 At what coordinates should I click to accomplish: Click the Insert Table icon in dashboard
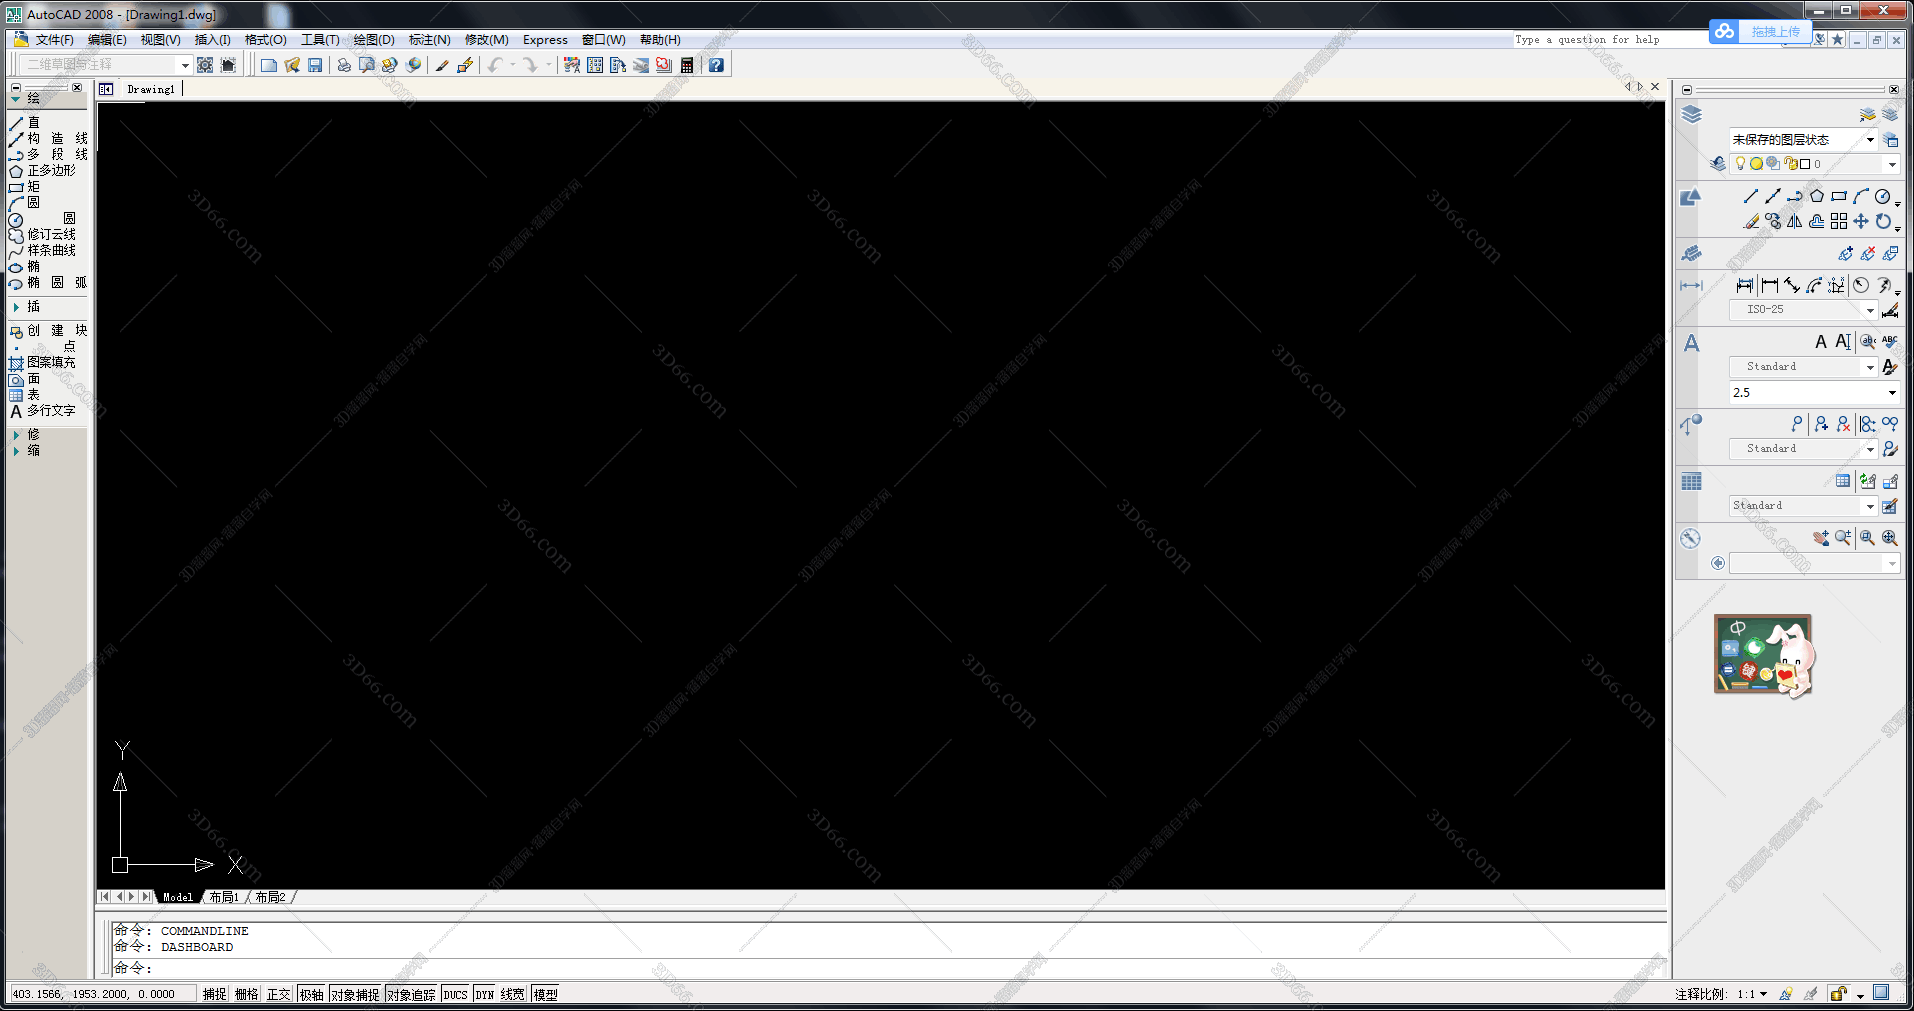click(x=1843, y=481)
